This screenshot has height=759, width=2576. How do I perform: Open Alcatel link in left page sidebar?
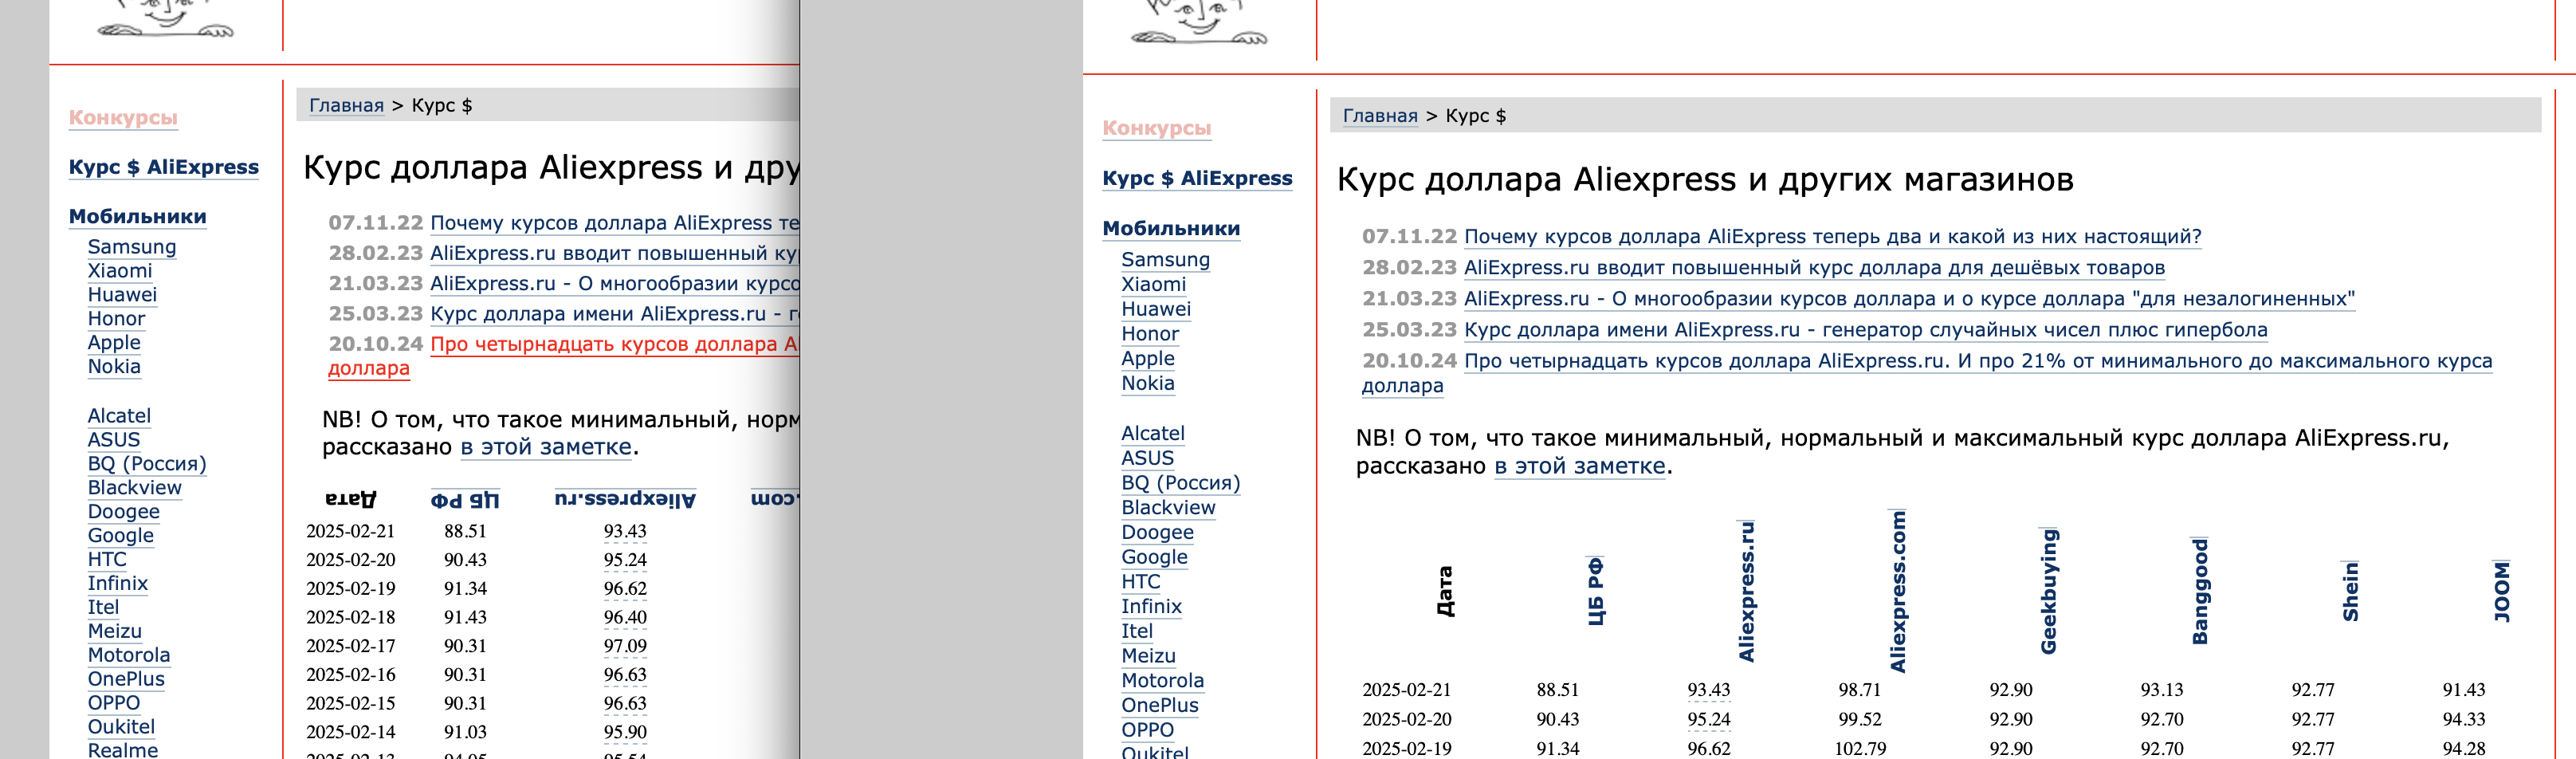coord(119,415)
